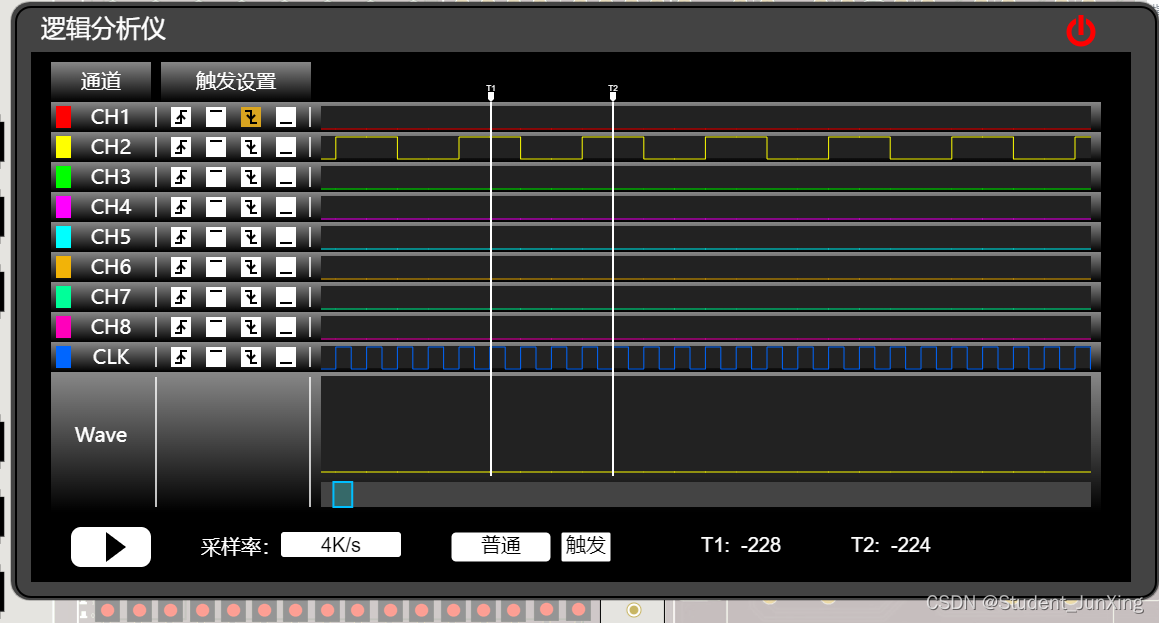The height and width of the screenshot is (623, 1159).
Task: Select high level trigger for CLK
Action: (x=216, y=357)
